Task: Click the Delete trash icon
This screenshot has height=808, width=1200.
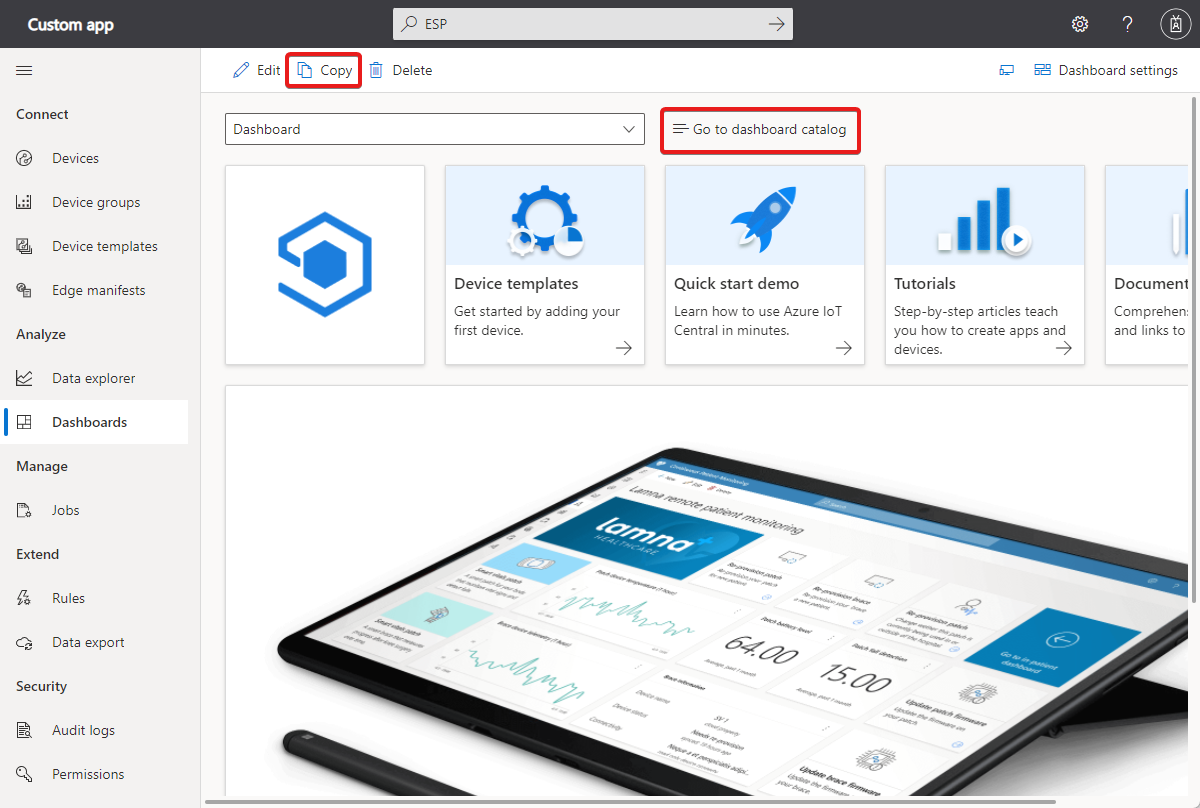Action: pyautogui.click(x=377, y=70)
